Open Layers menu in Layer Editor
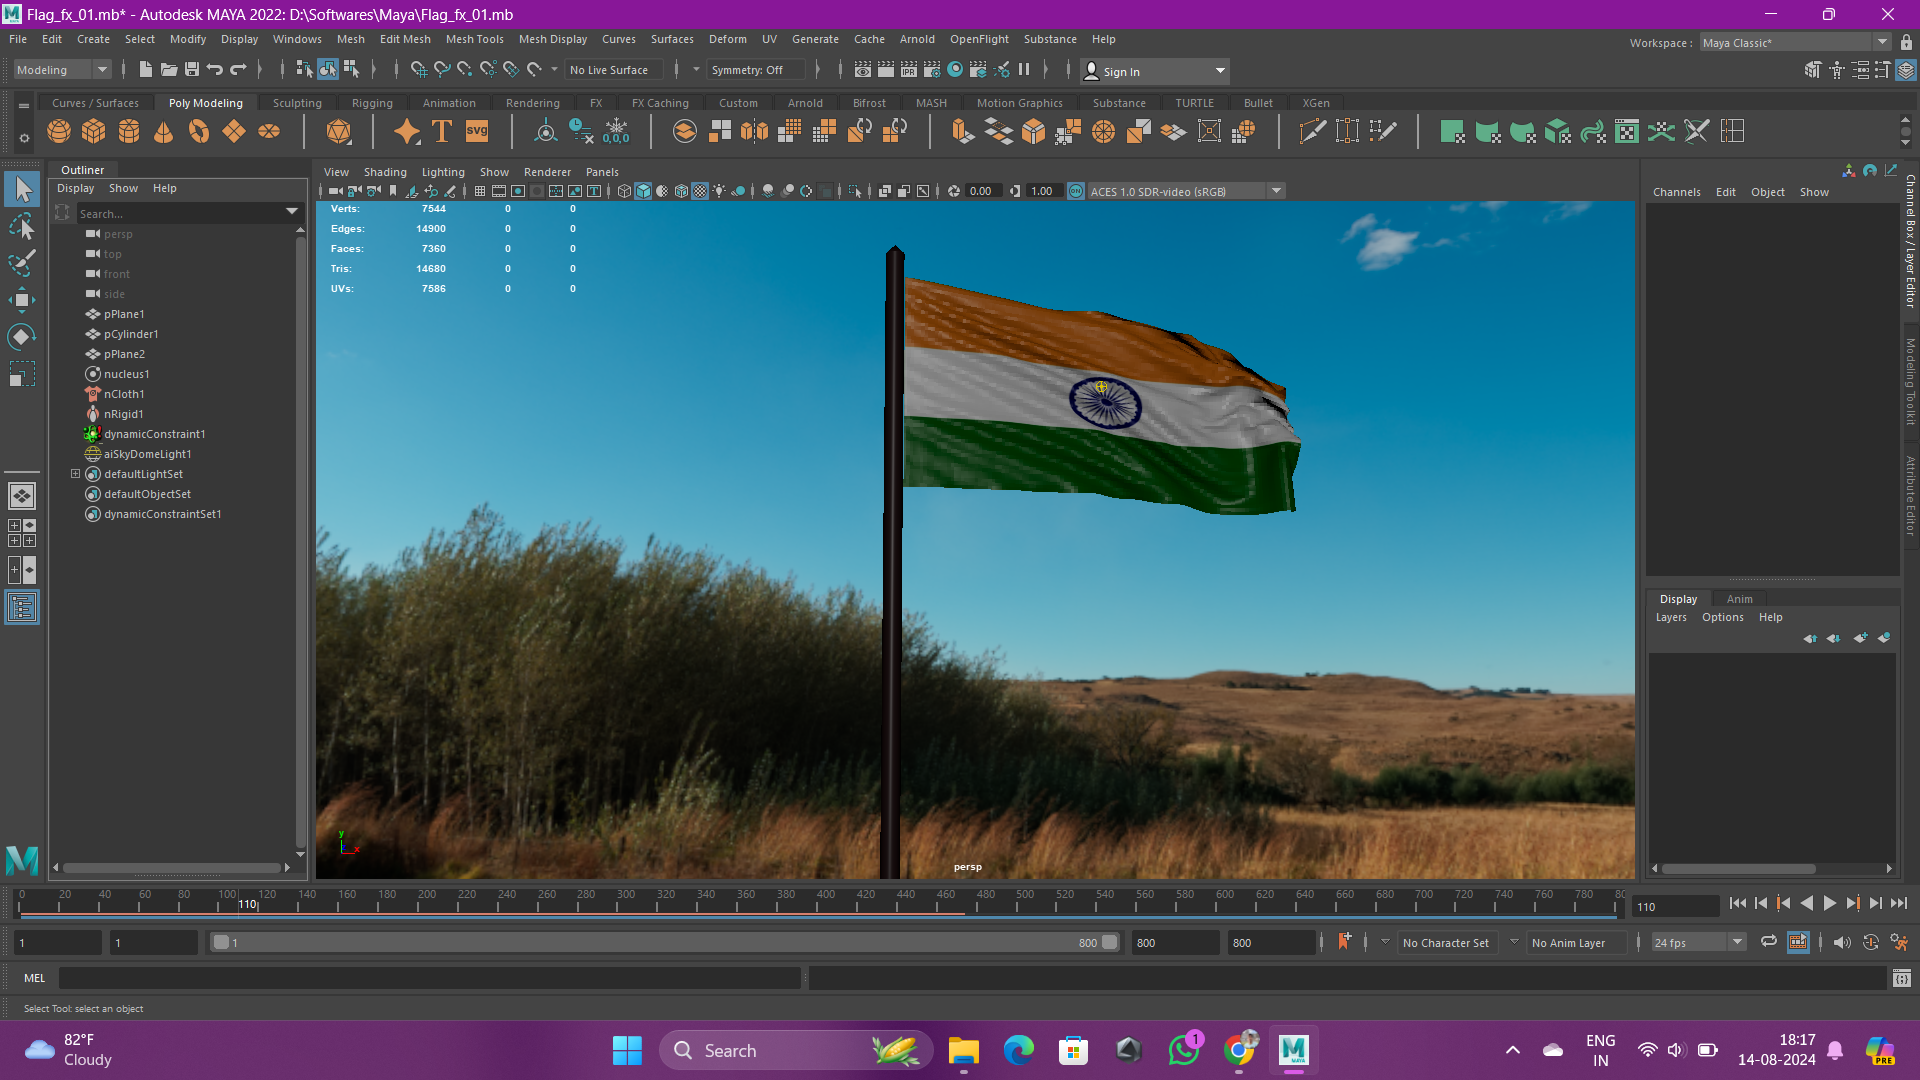 click(x=1670, y=617)
